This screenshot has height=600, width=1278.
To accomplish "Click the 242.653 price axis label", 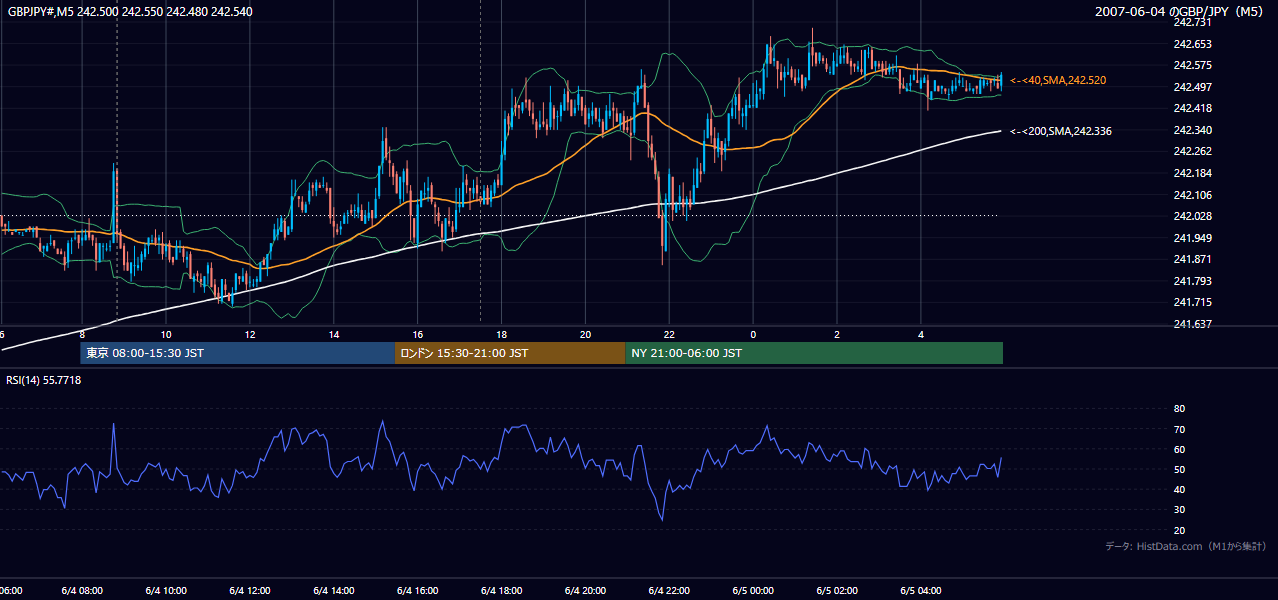I will click(x=1192, y=44).
